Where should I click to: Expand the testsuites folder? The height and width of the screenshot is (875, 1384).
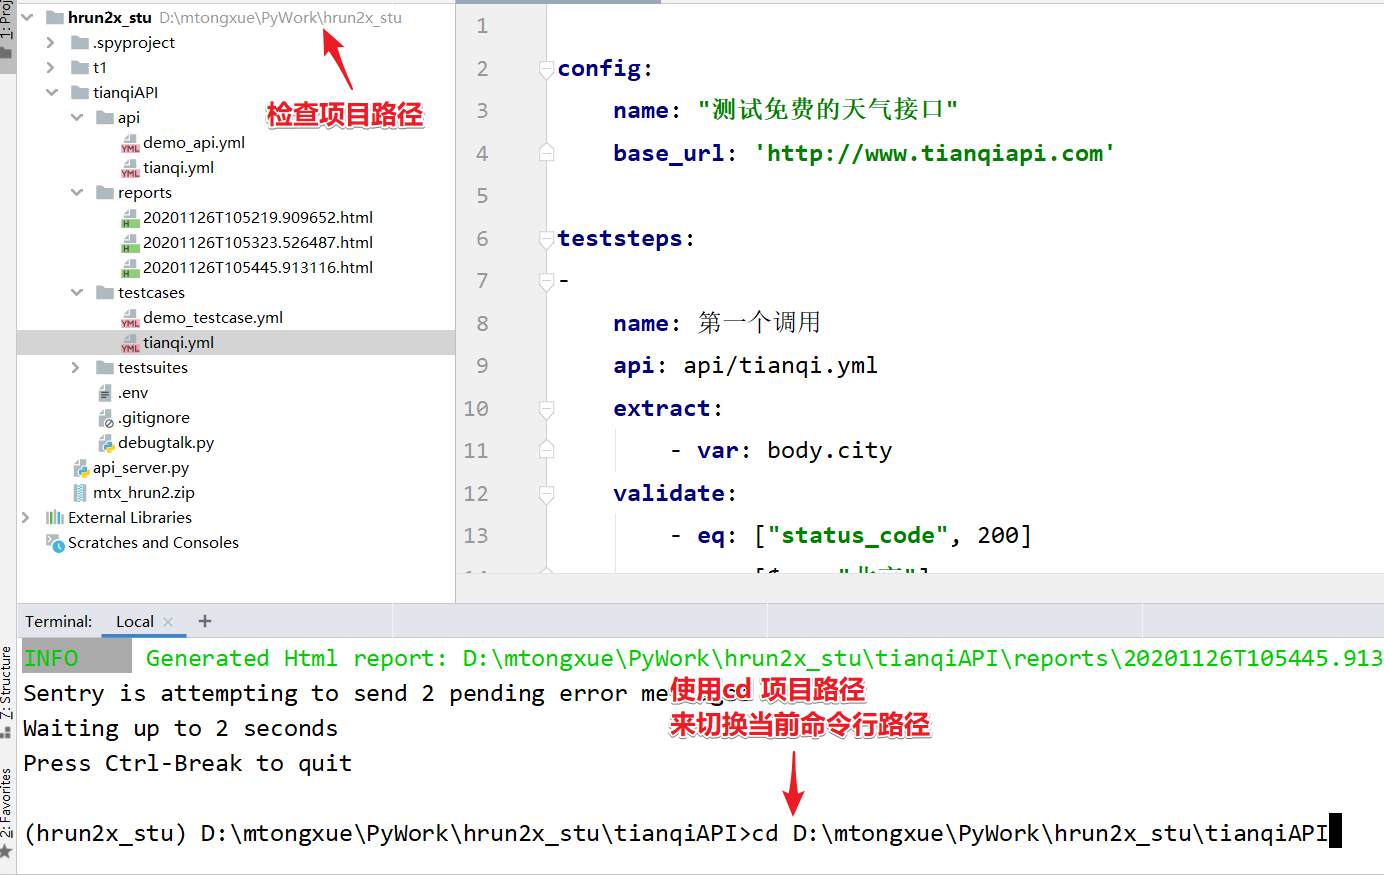(x=76, y=368)
